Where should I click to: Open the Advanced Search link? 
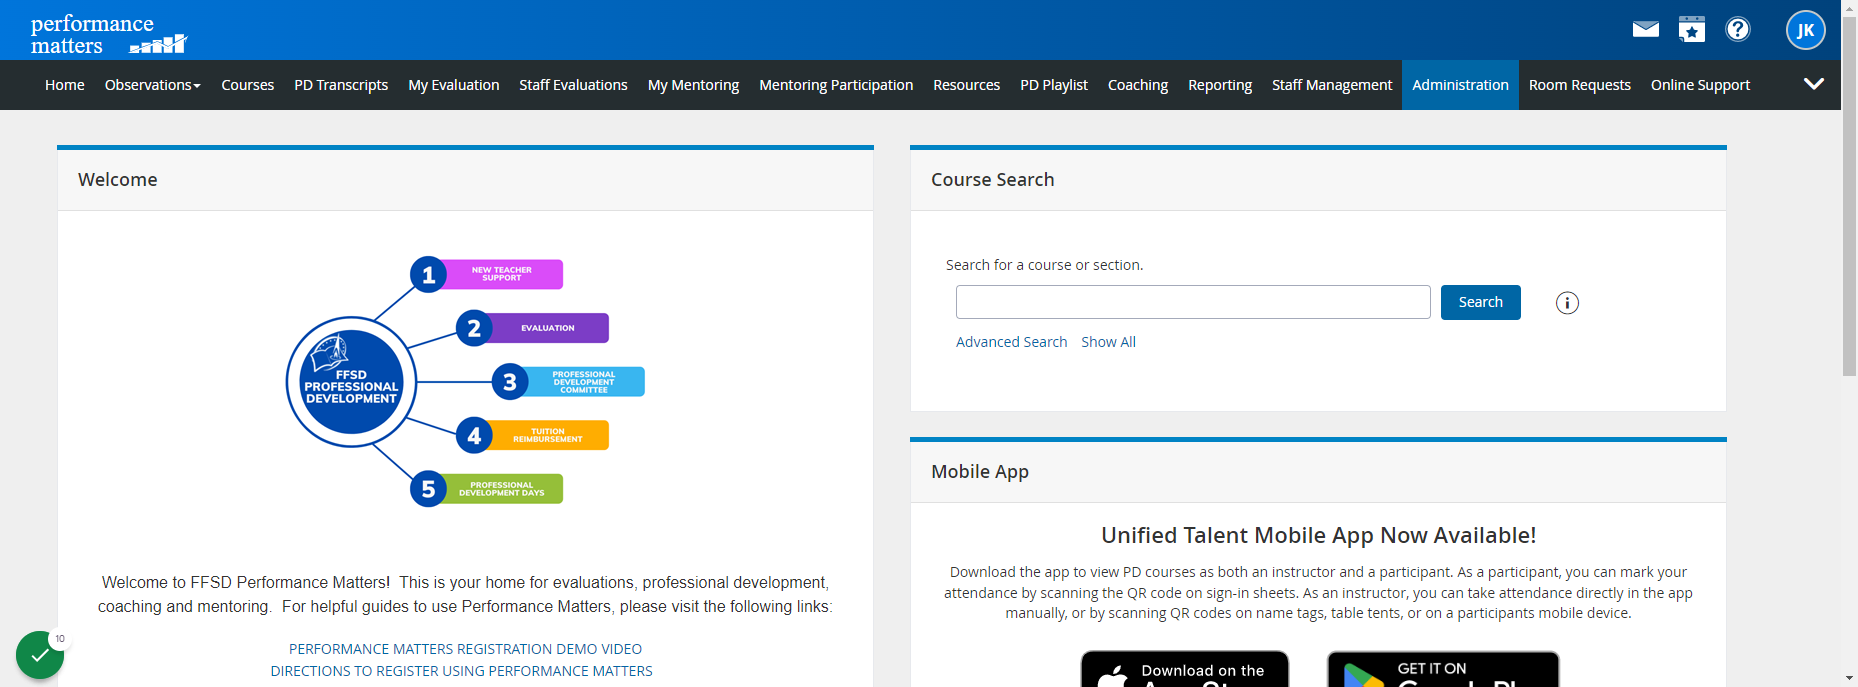click(1011, 342)
